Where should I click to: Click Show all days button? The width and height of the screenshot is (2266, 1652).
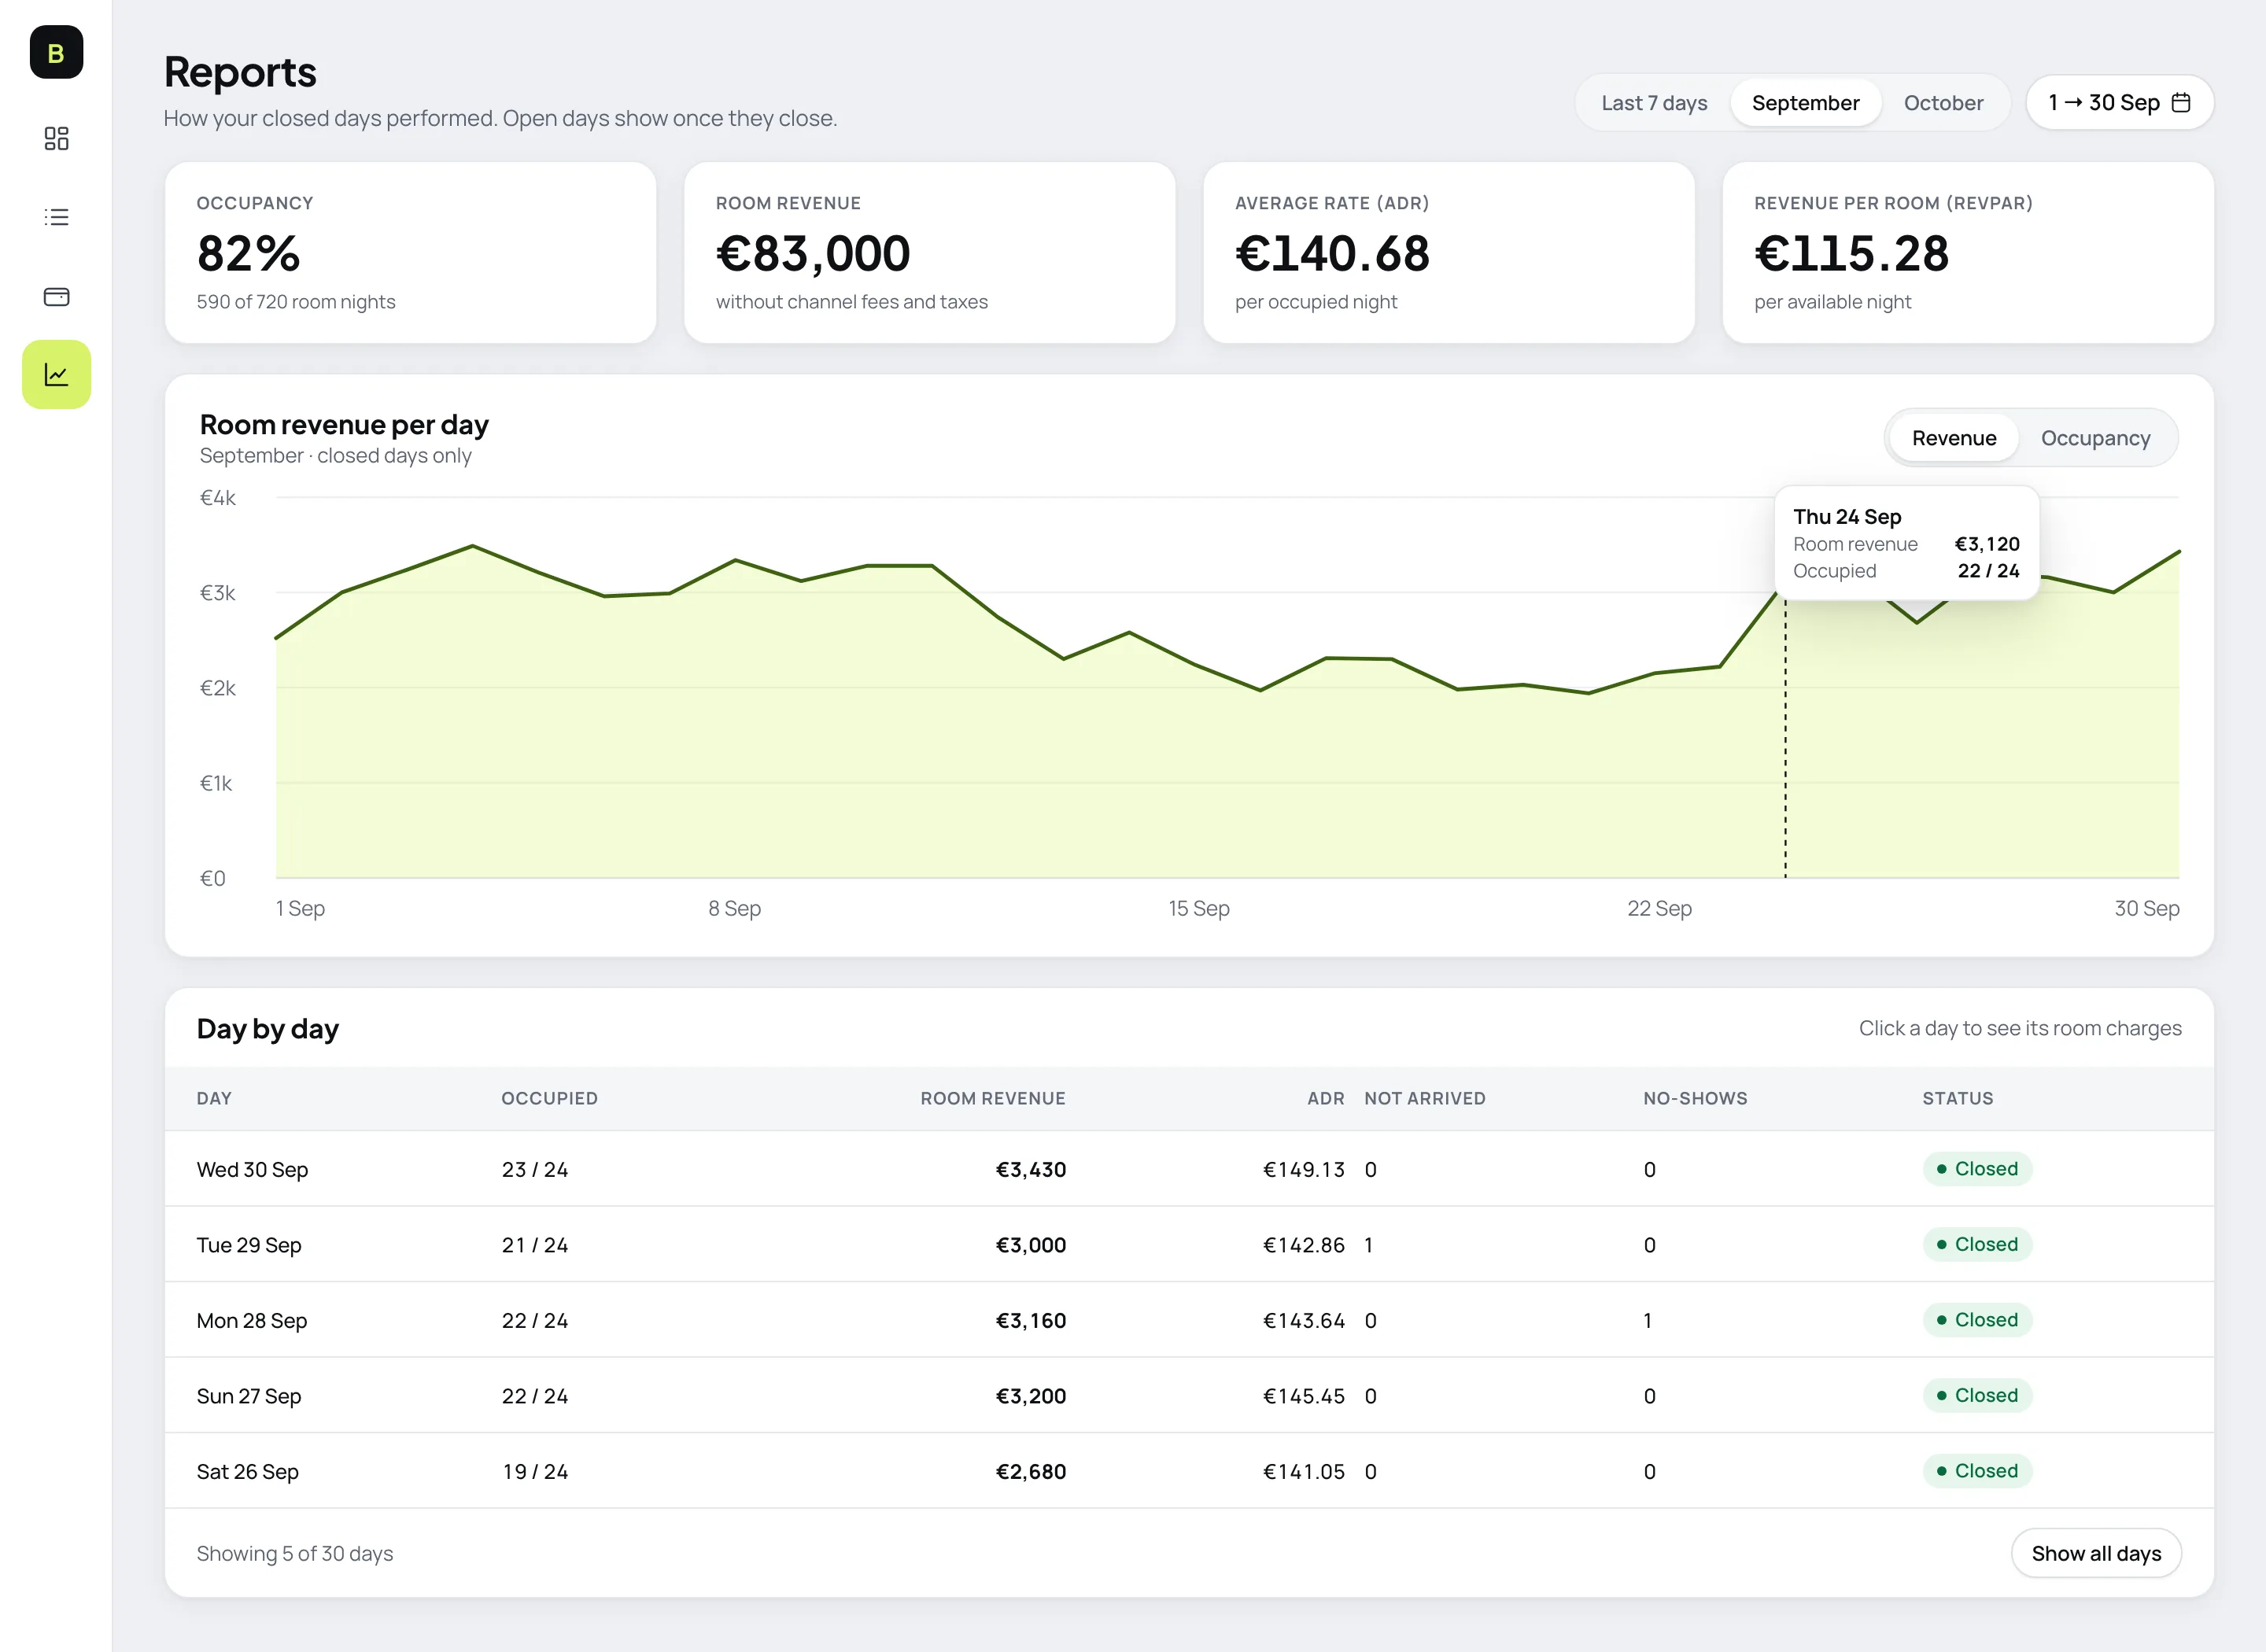click(2096, 1553)
